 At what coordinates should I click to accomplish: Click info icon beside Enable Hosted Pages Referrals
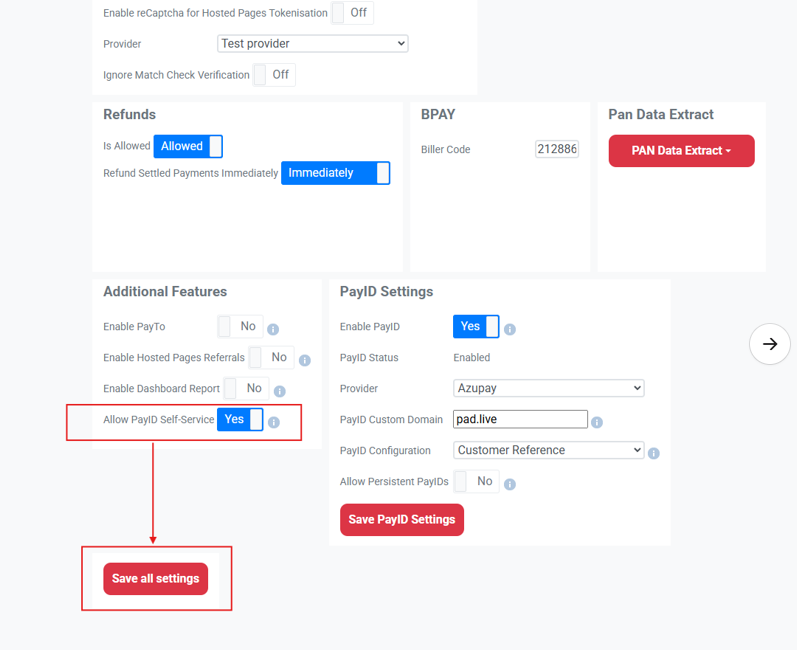coord(305,360)
